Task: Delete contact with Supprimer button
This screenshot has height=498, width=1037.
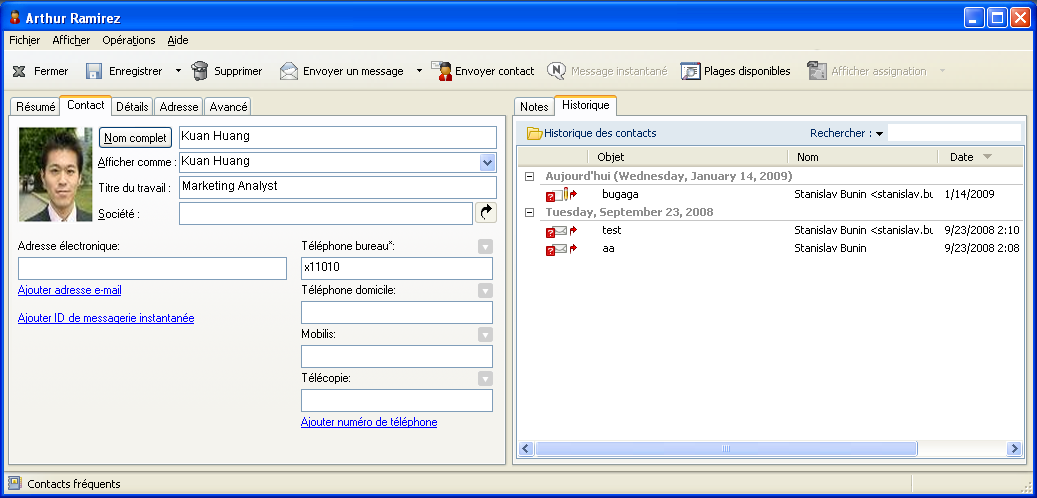Action: [x=227, y=71]
